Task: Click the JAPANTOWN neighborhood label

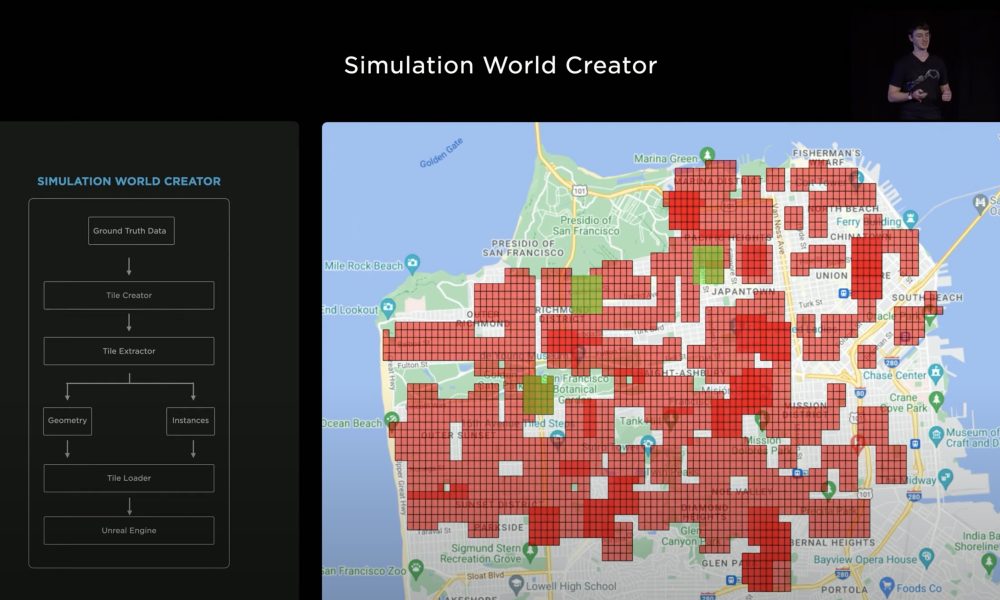Action: (x=743, y=291)
